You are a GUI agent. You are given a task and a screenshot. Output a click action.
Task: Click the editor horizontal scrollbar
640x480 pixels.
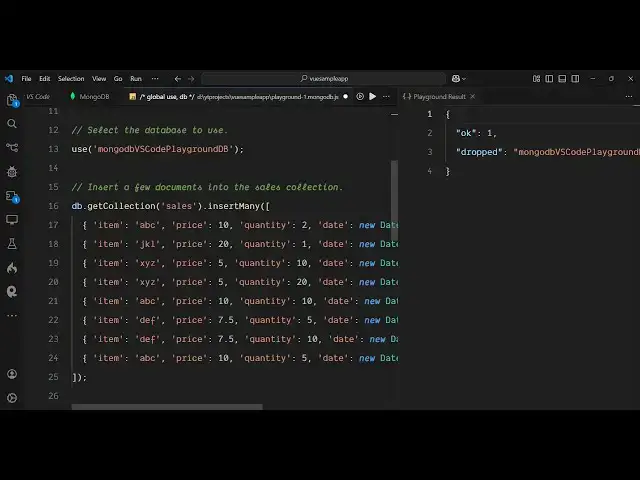pos(167,407)
